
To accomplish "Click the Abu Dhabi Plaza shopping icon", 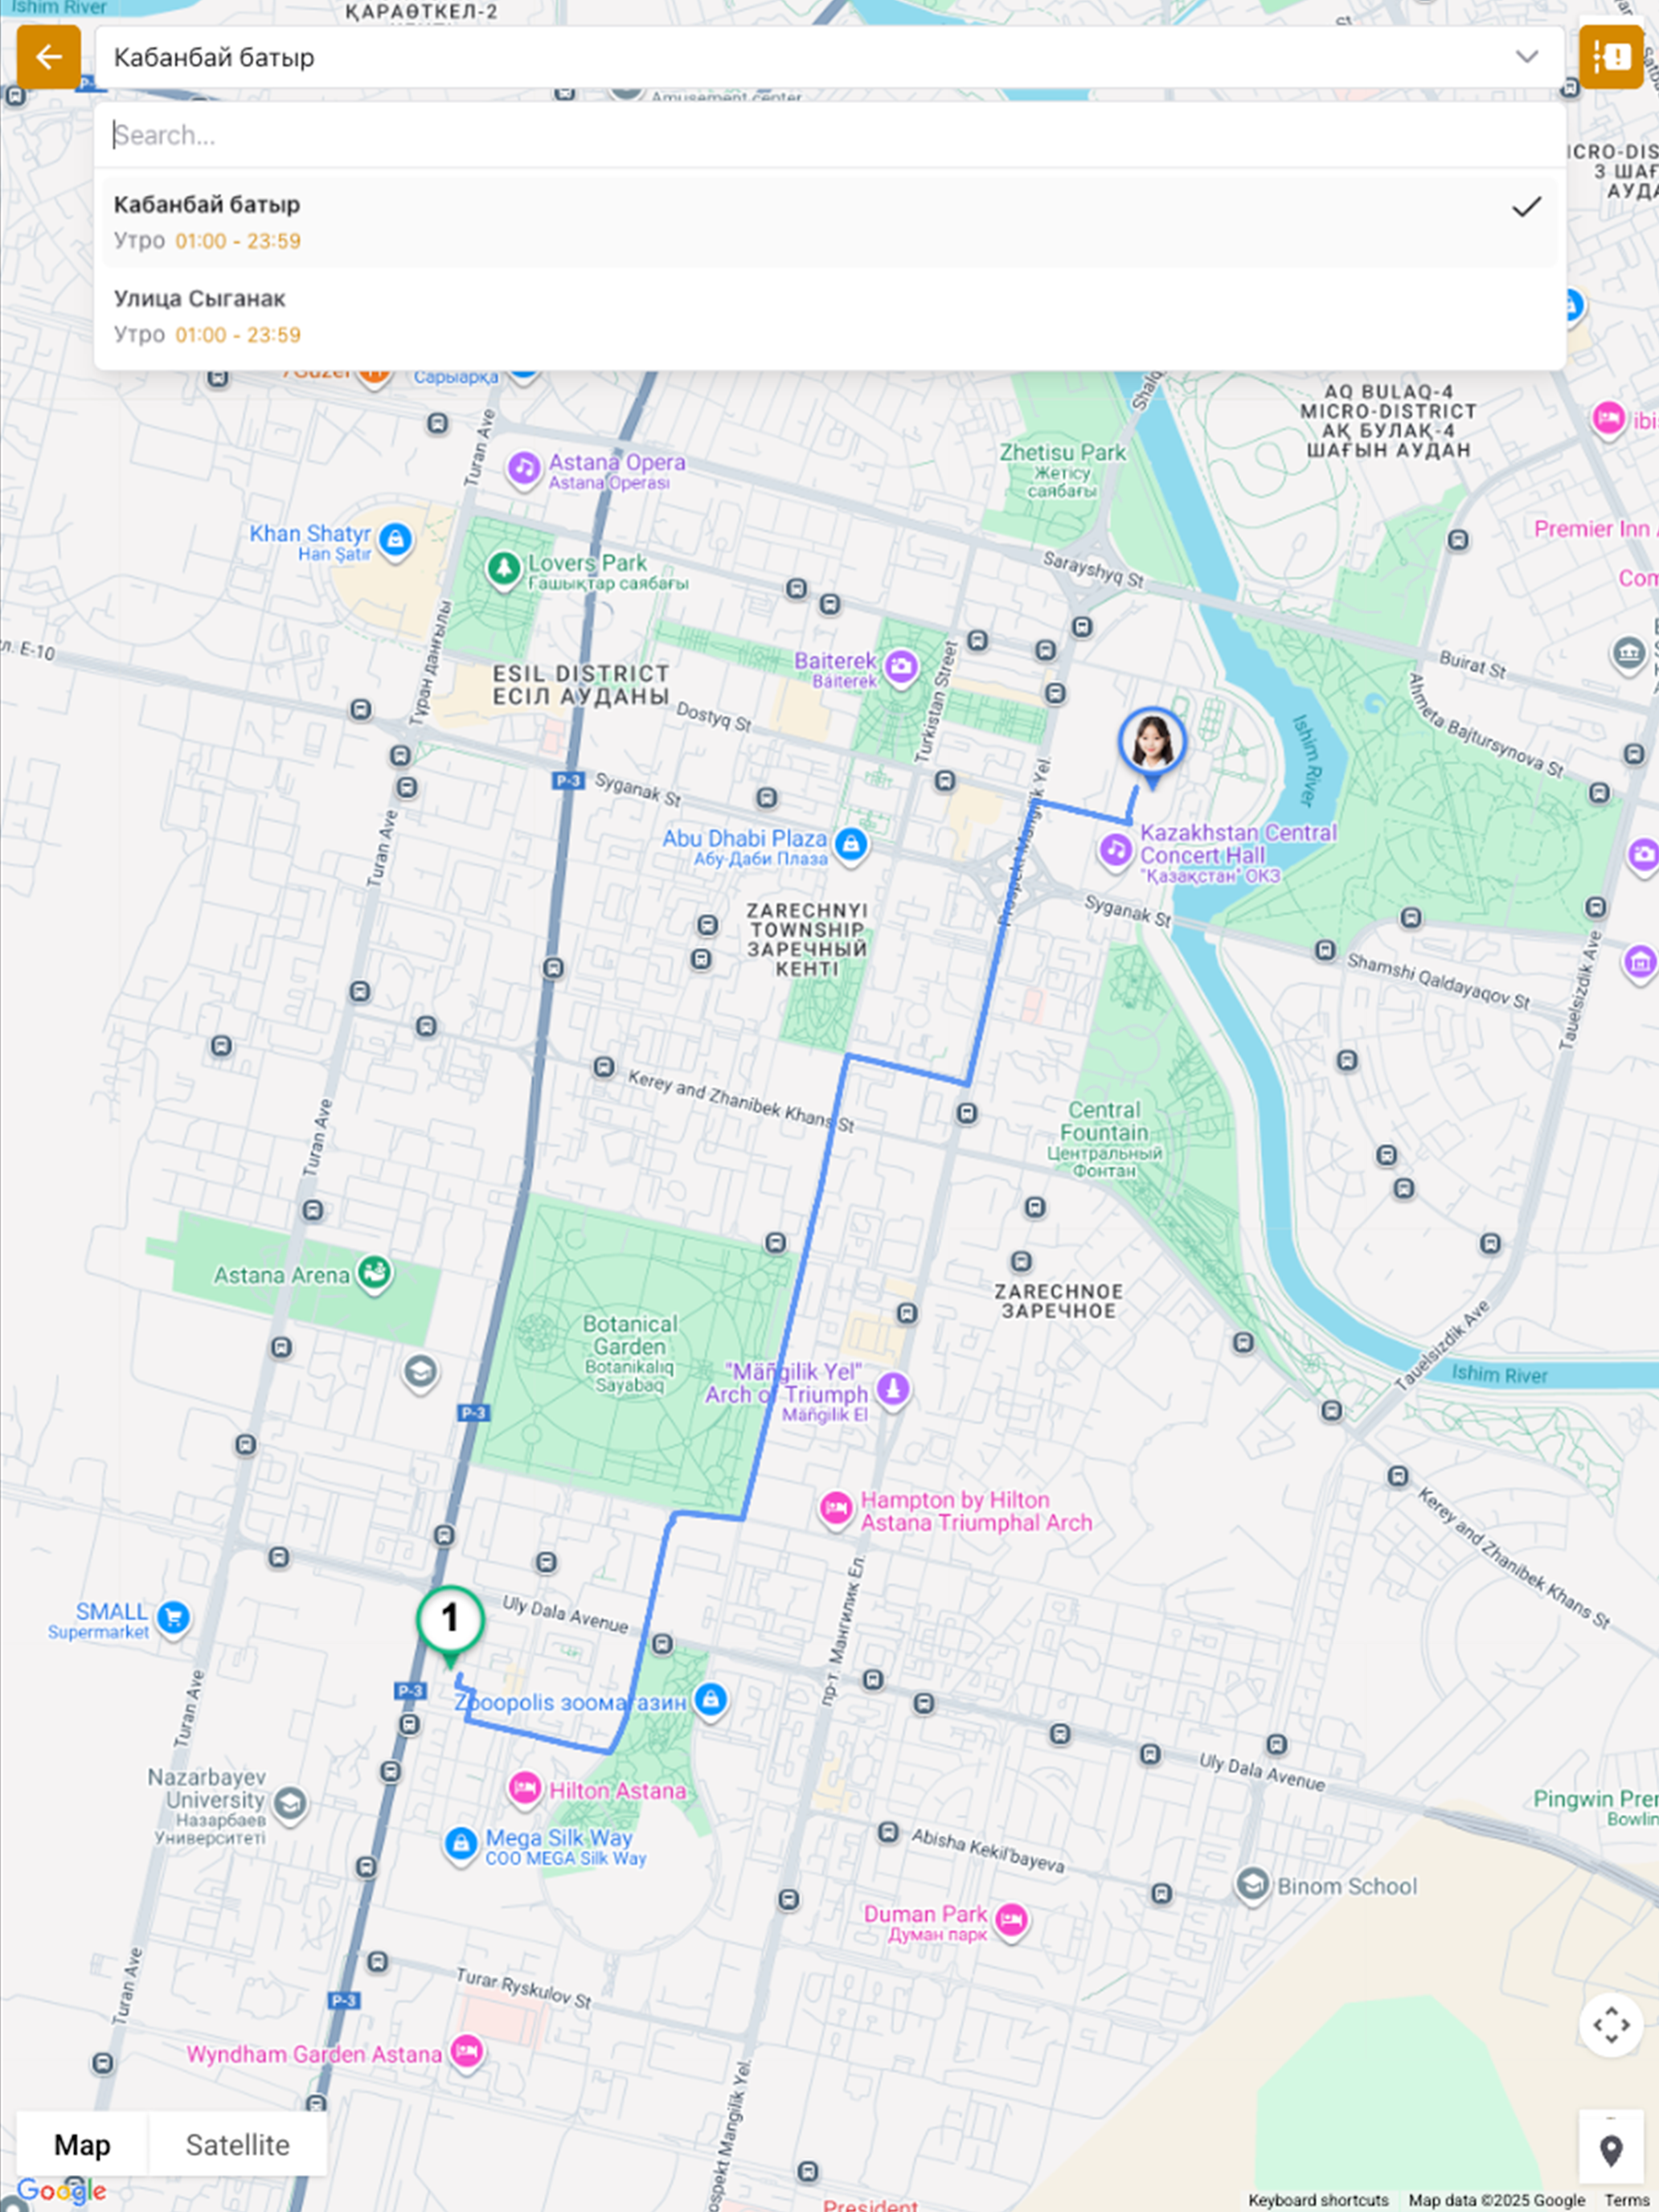I will [851, 844].
